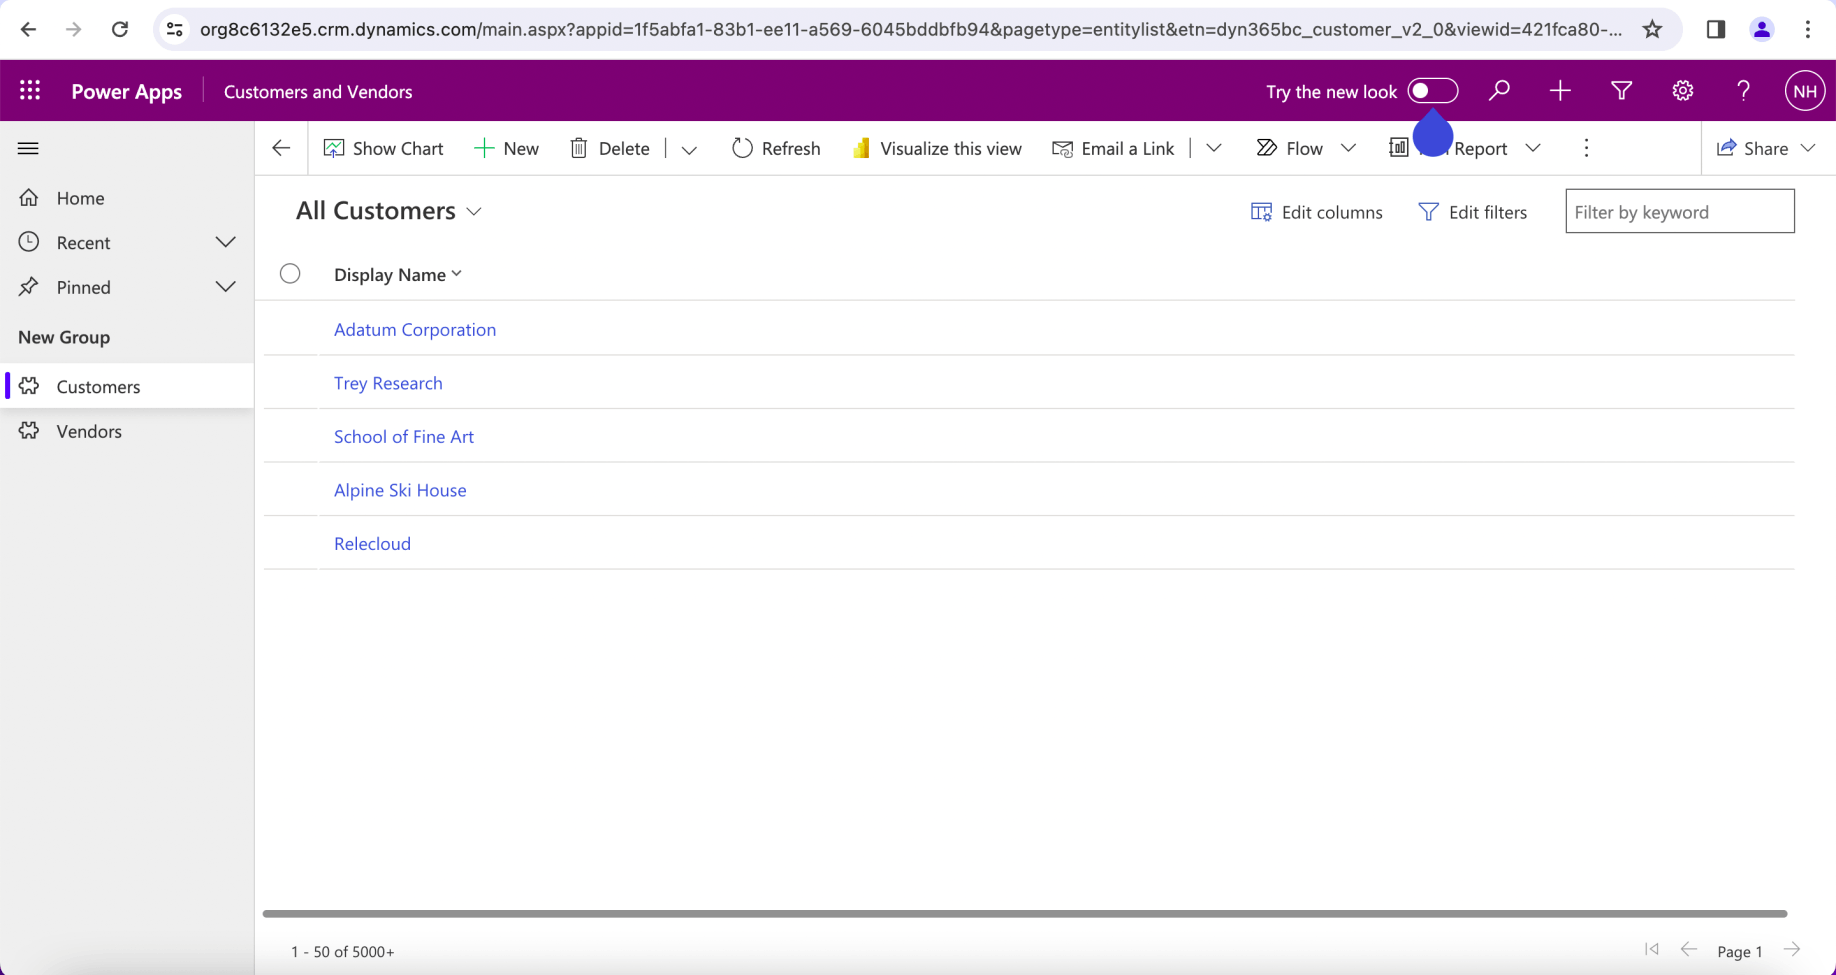Create a New customer record
This screenshot has height=975, width=1836.
pos(507,148)
